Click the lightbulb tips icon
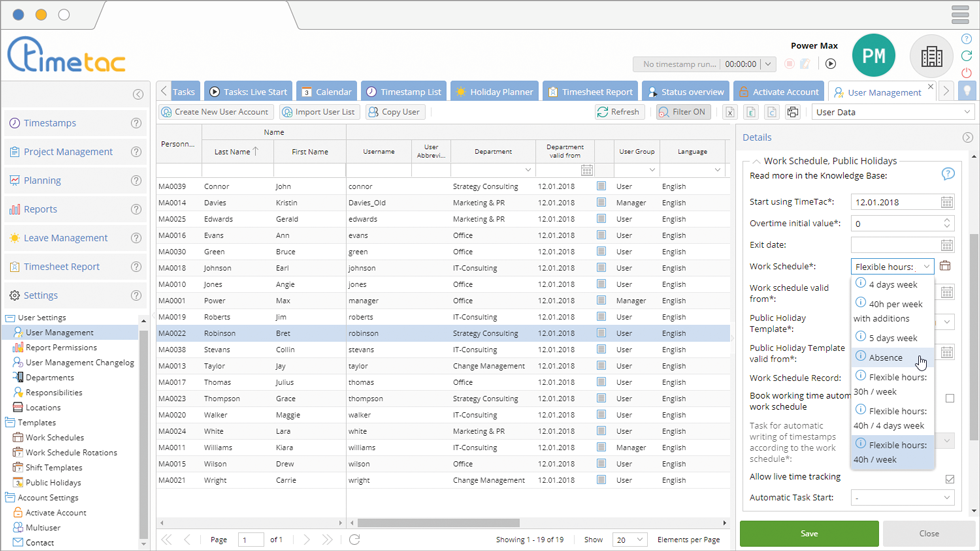This screenshot has height=551, width=980. tap(966, 91)
